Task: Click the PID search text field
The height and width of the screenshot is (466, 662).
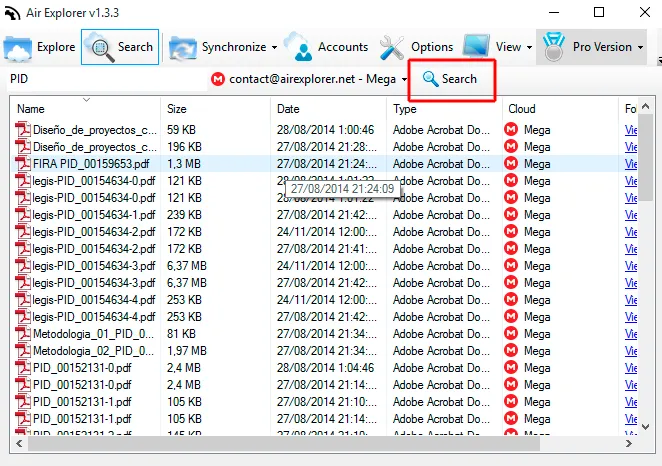Action: point(107,79)
